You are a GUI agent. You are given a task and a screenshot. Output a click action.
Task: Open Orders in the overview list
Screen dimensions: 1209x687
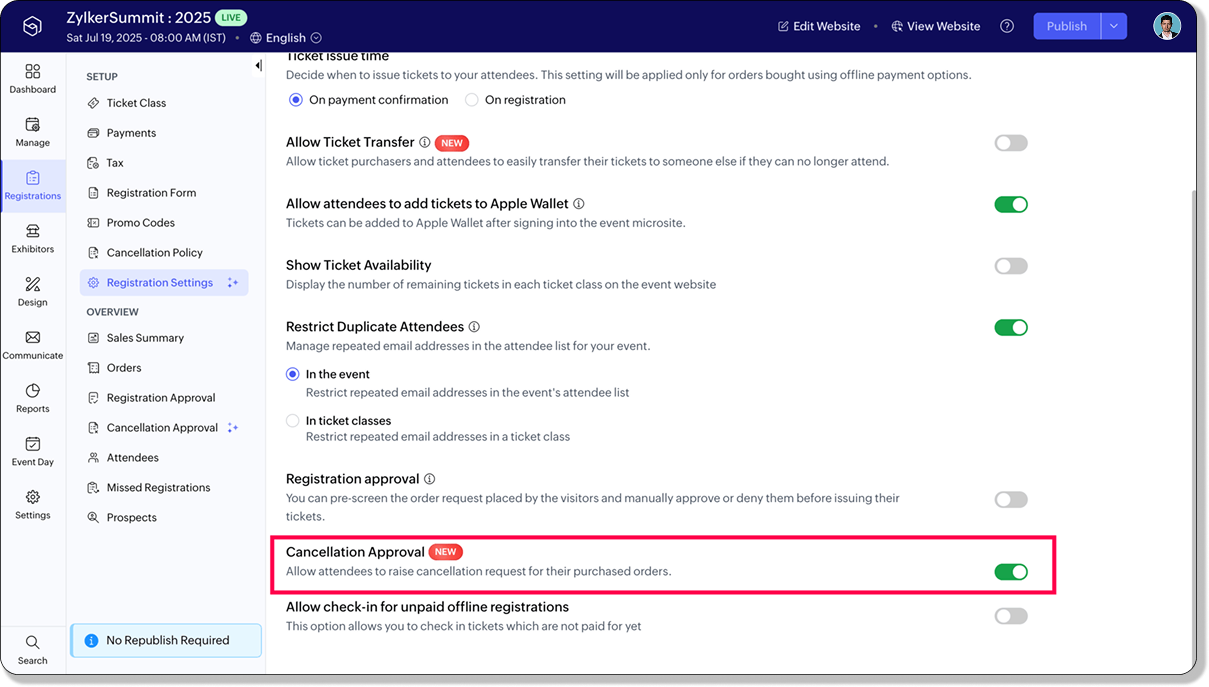click(x=115, y=368)
